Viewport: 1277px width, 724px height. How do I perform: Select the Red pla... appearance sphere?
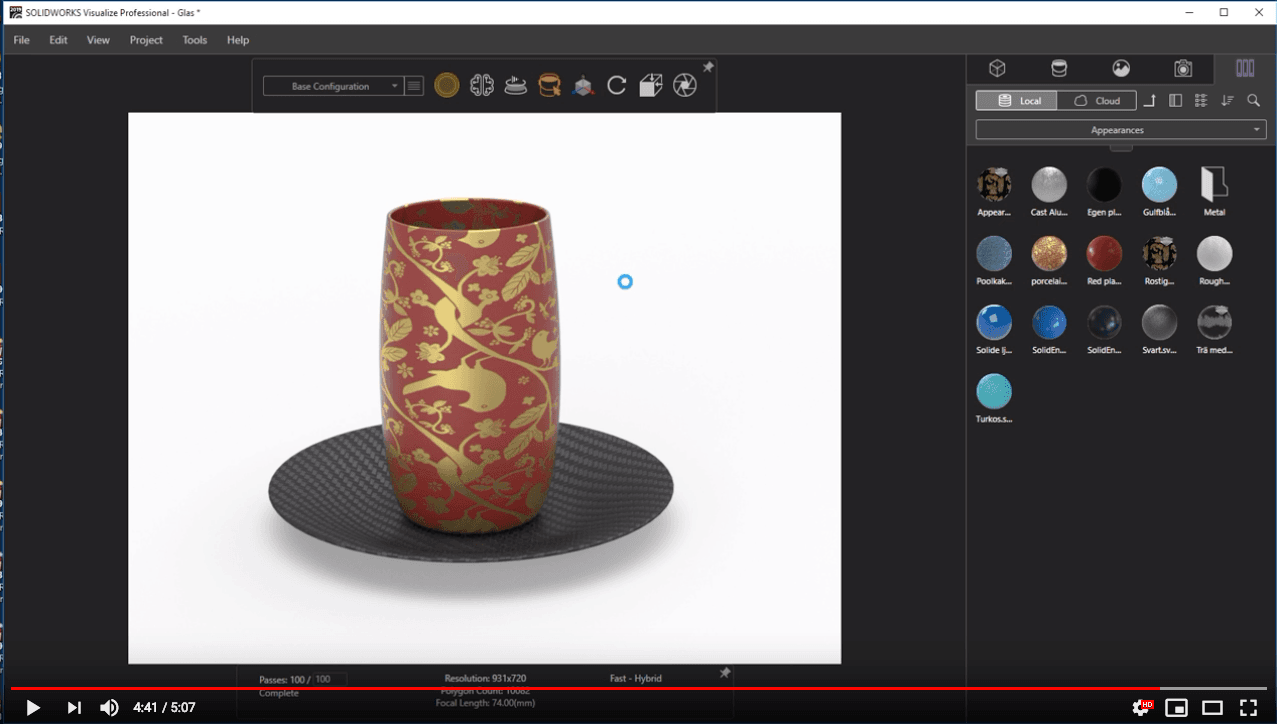1105,254
